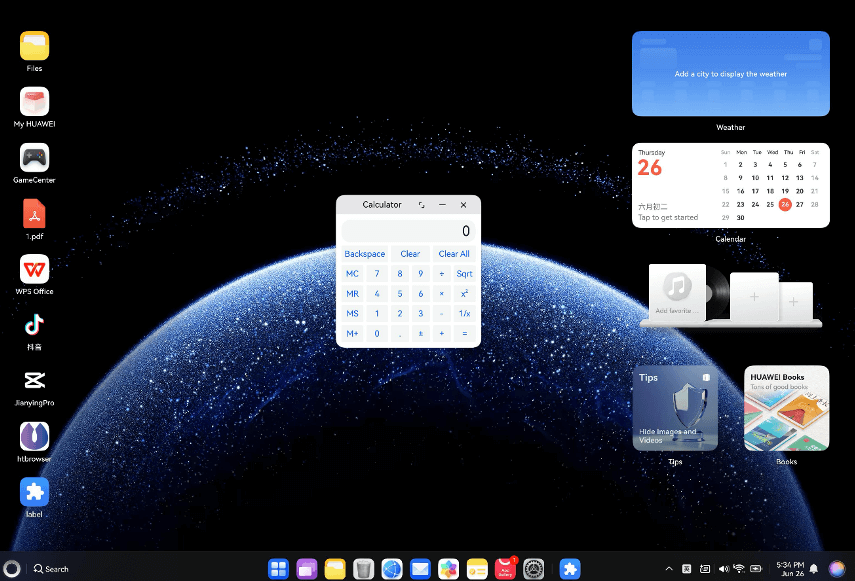Open the notification bell in the taskbar
This screenshot has height=581, width=855.
(x=813, y=568)
